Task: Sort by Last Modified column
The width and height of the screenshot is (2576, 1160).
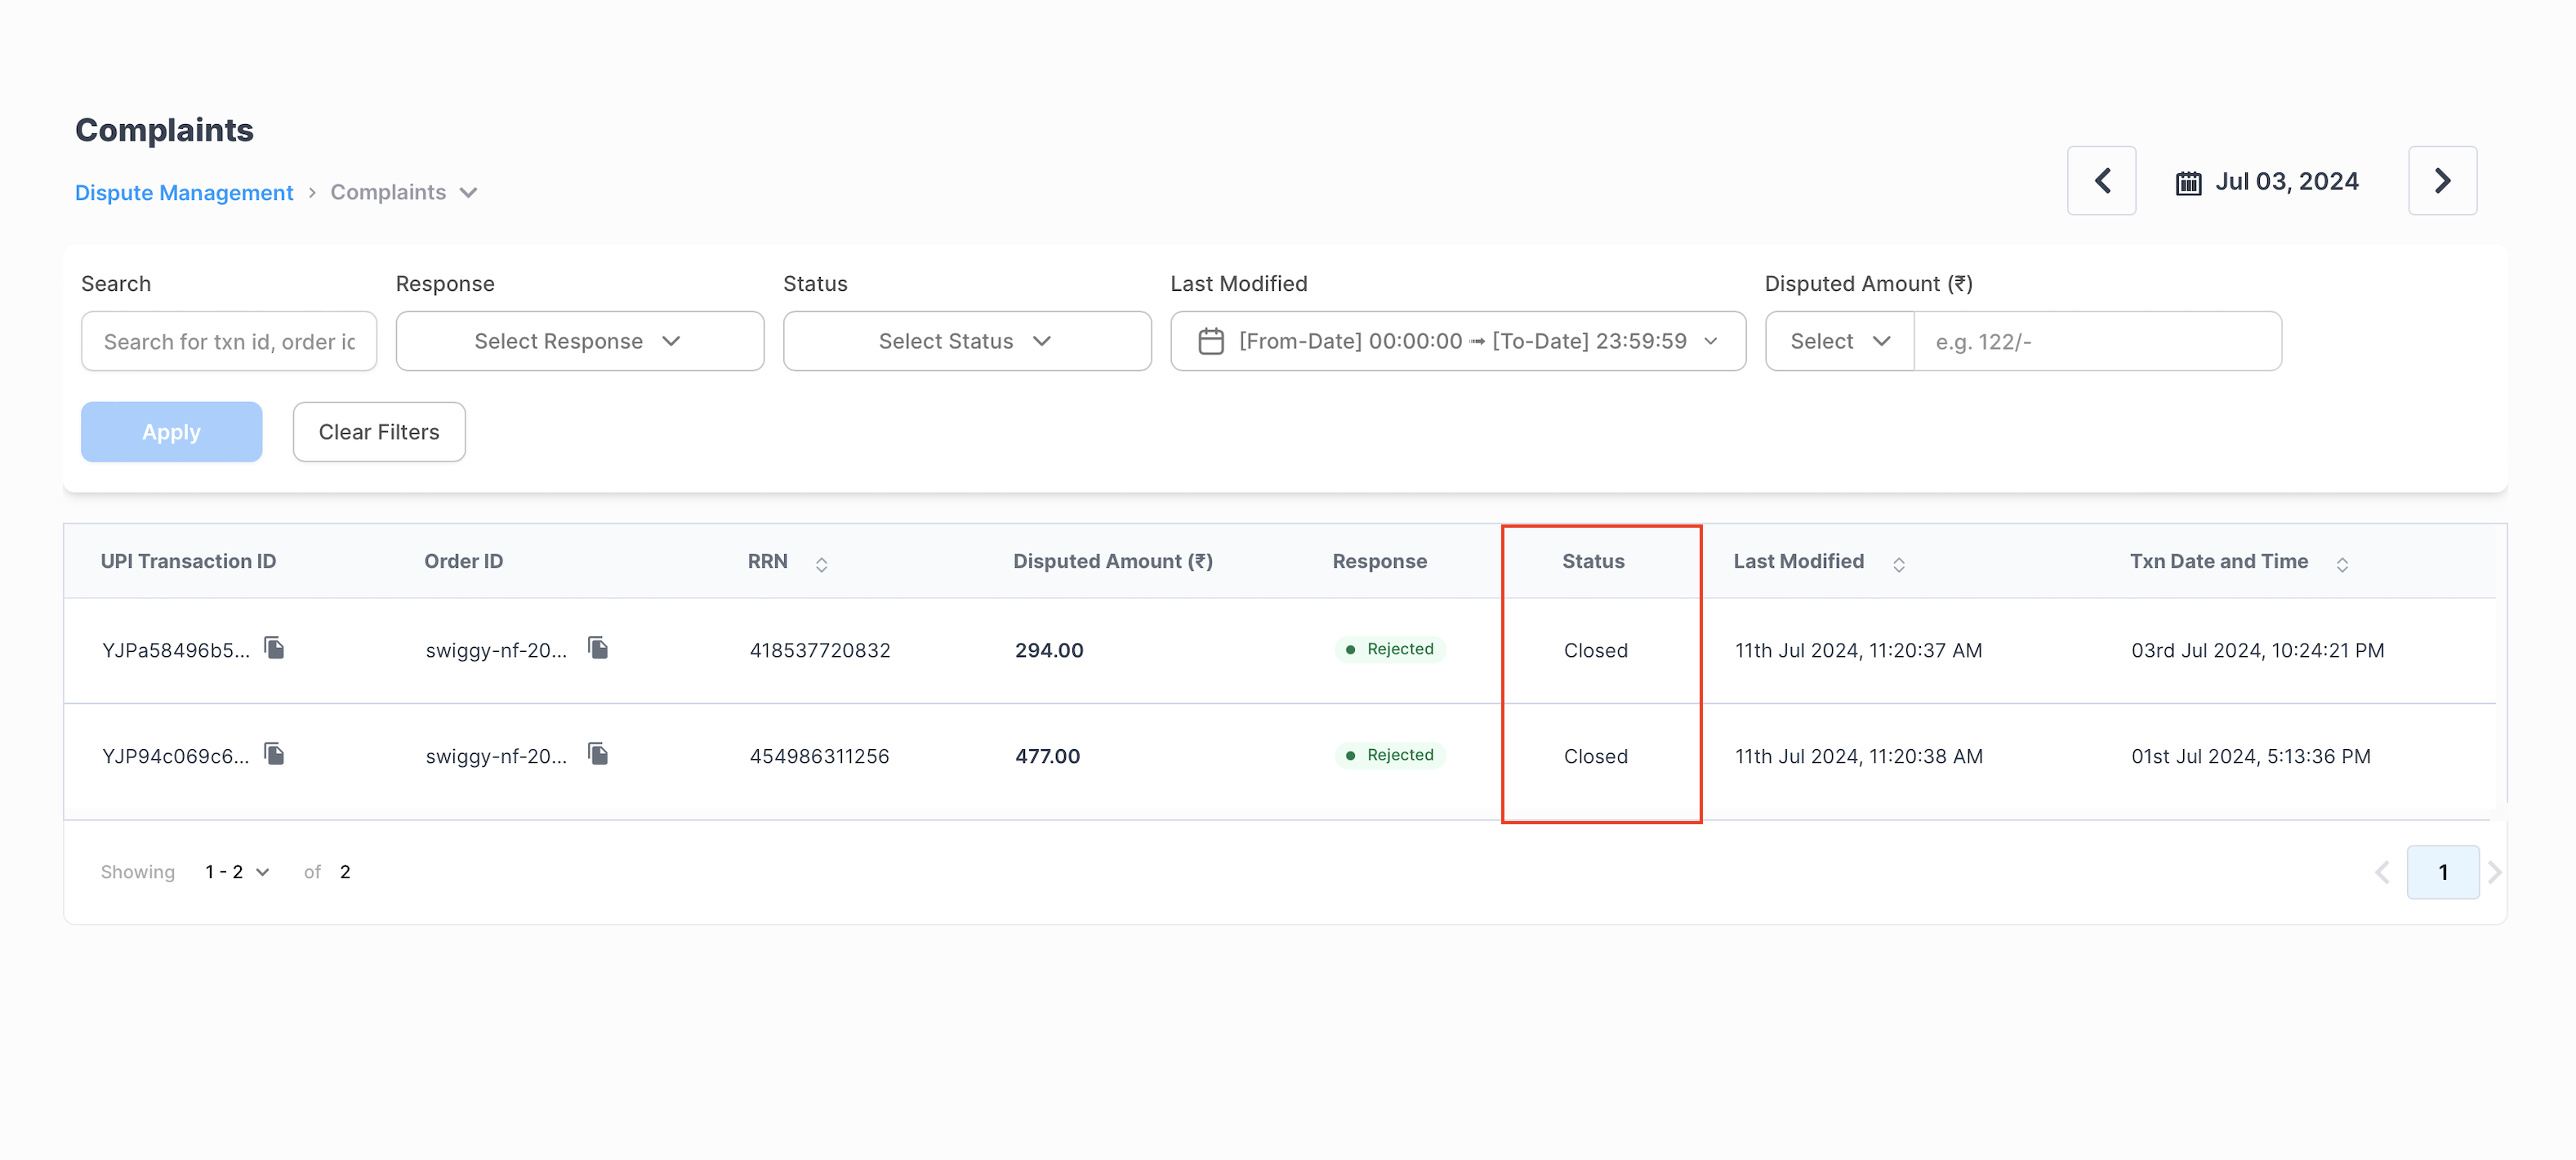Action: tap(1898, 564)
